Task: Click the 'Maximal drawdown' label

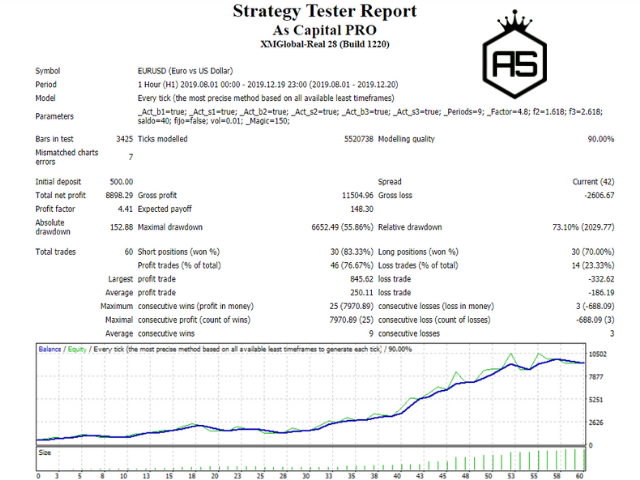Action: coord(170,227)
